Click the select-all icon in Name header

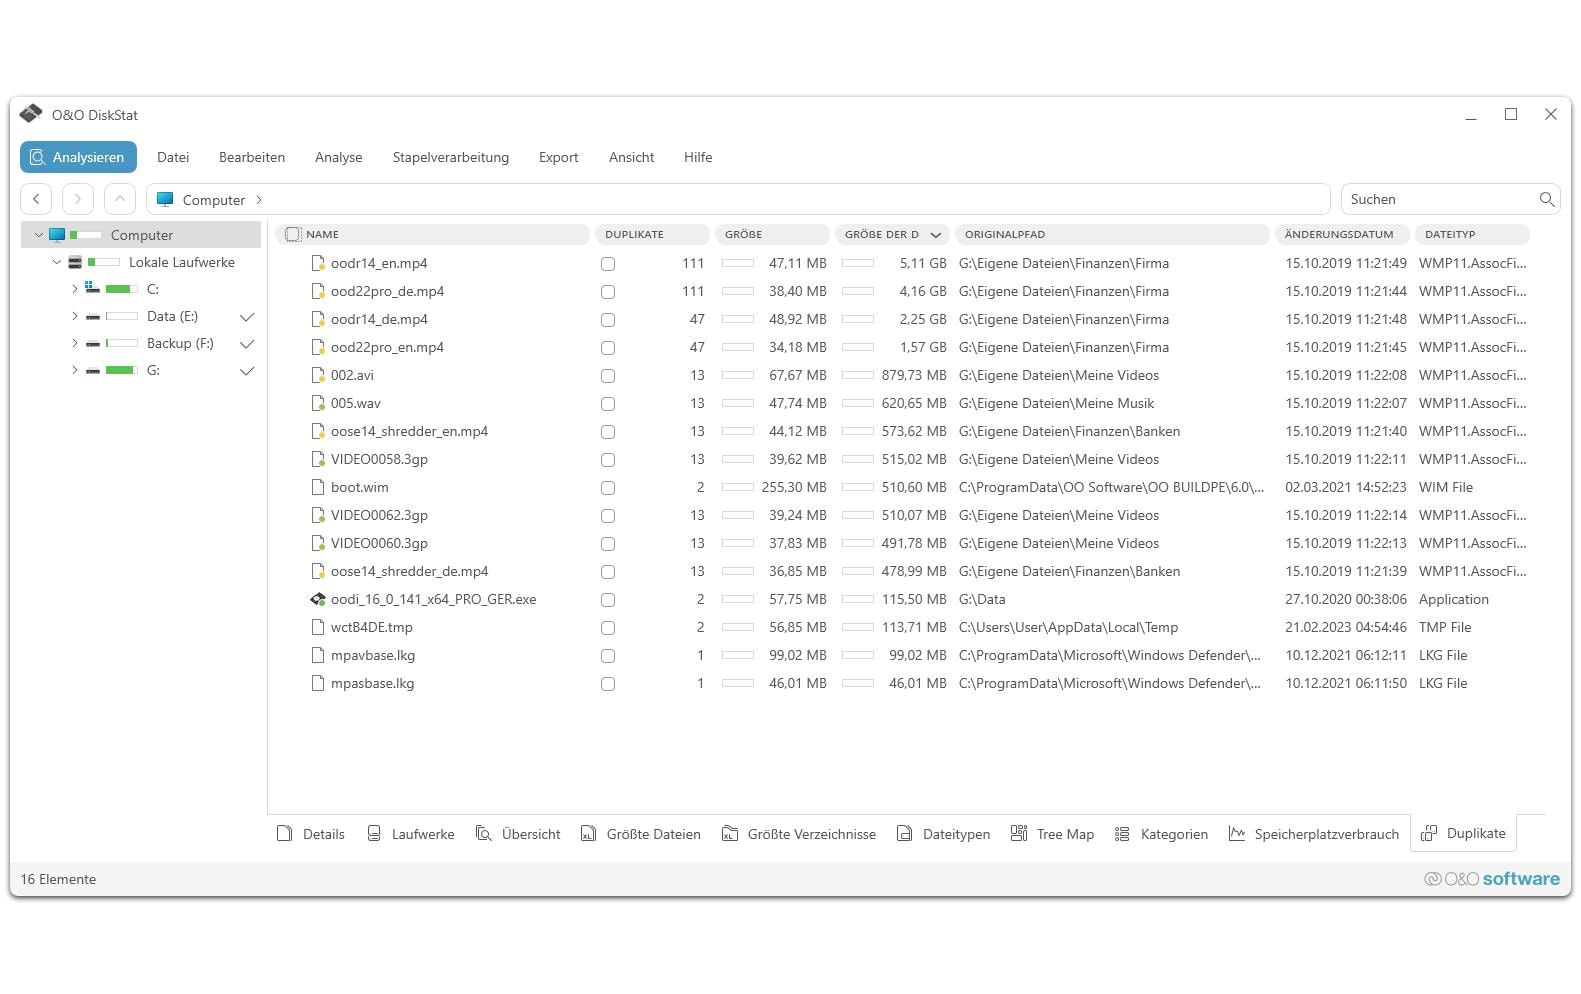click(293, 234)
